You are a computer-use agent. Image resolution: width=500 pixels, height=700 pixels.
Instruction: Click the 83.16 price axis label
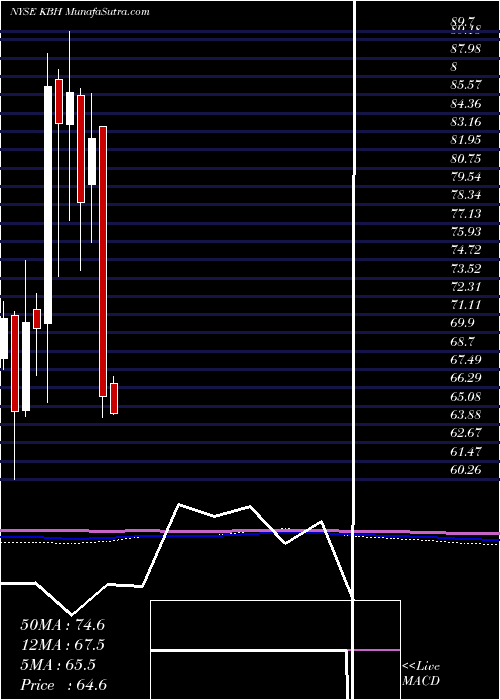tap(466, 121)
